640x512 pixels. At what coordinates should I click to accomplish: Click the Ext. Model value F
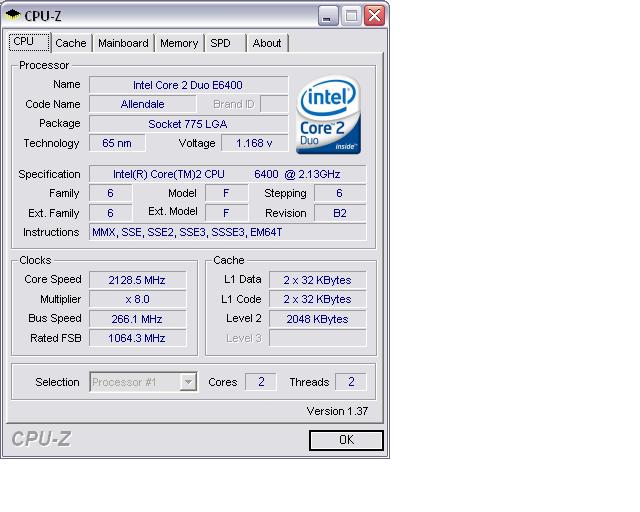point(226,213)
